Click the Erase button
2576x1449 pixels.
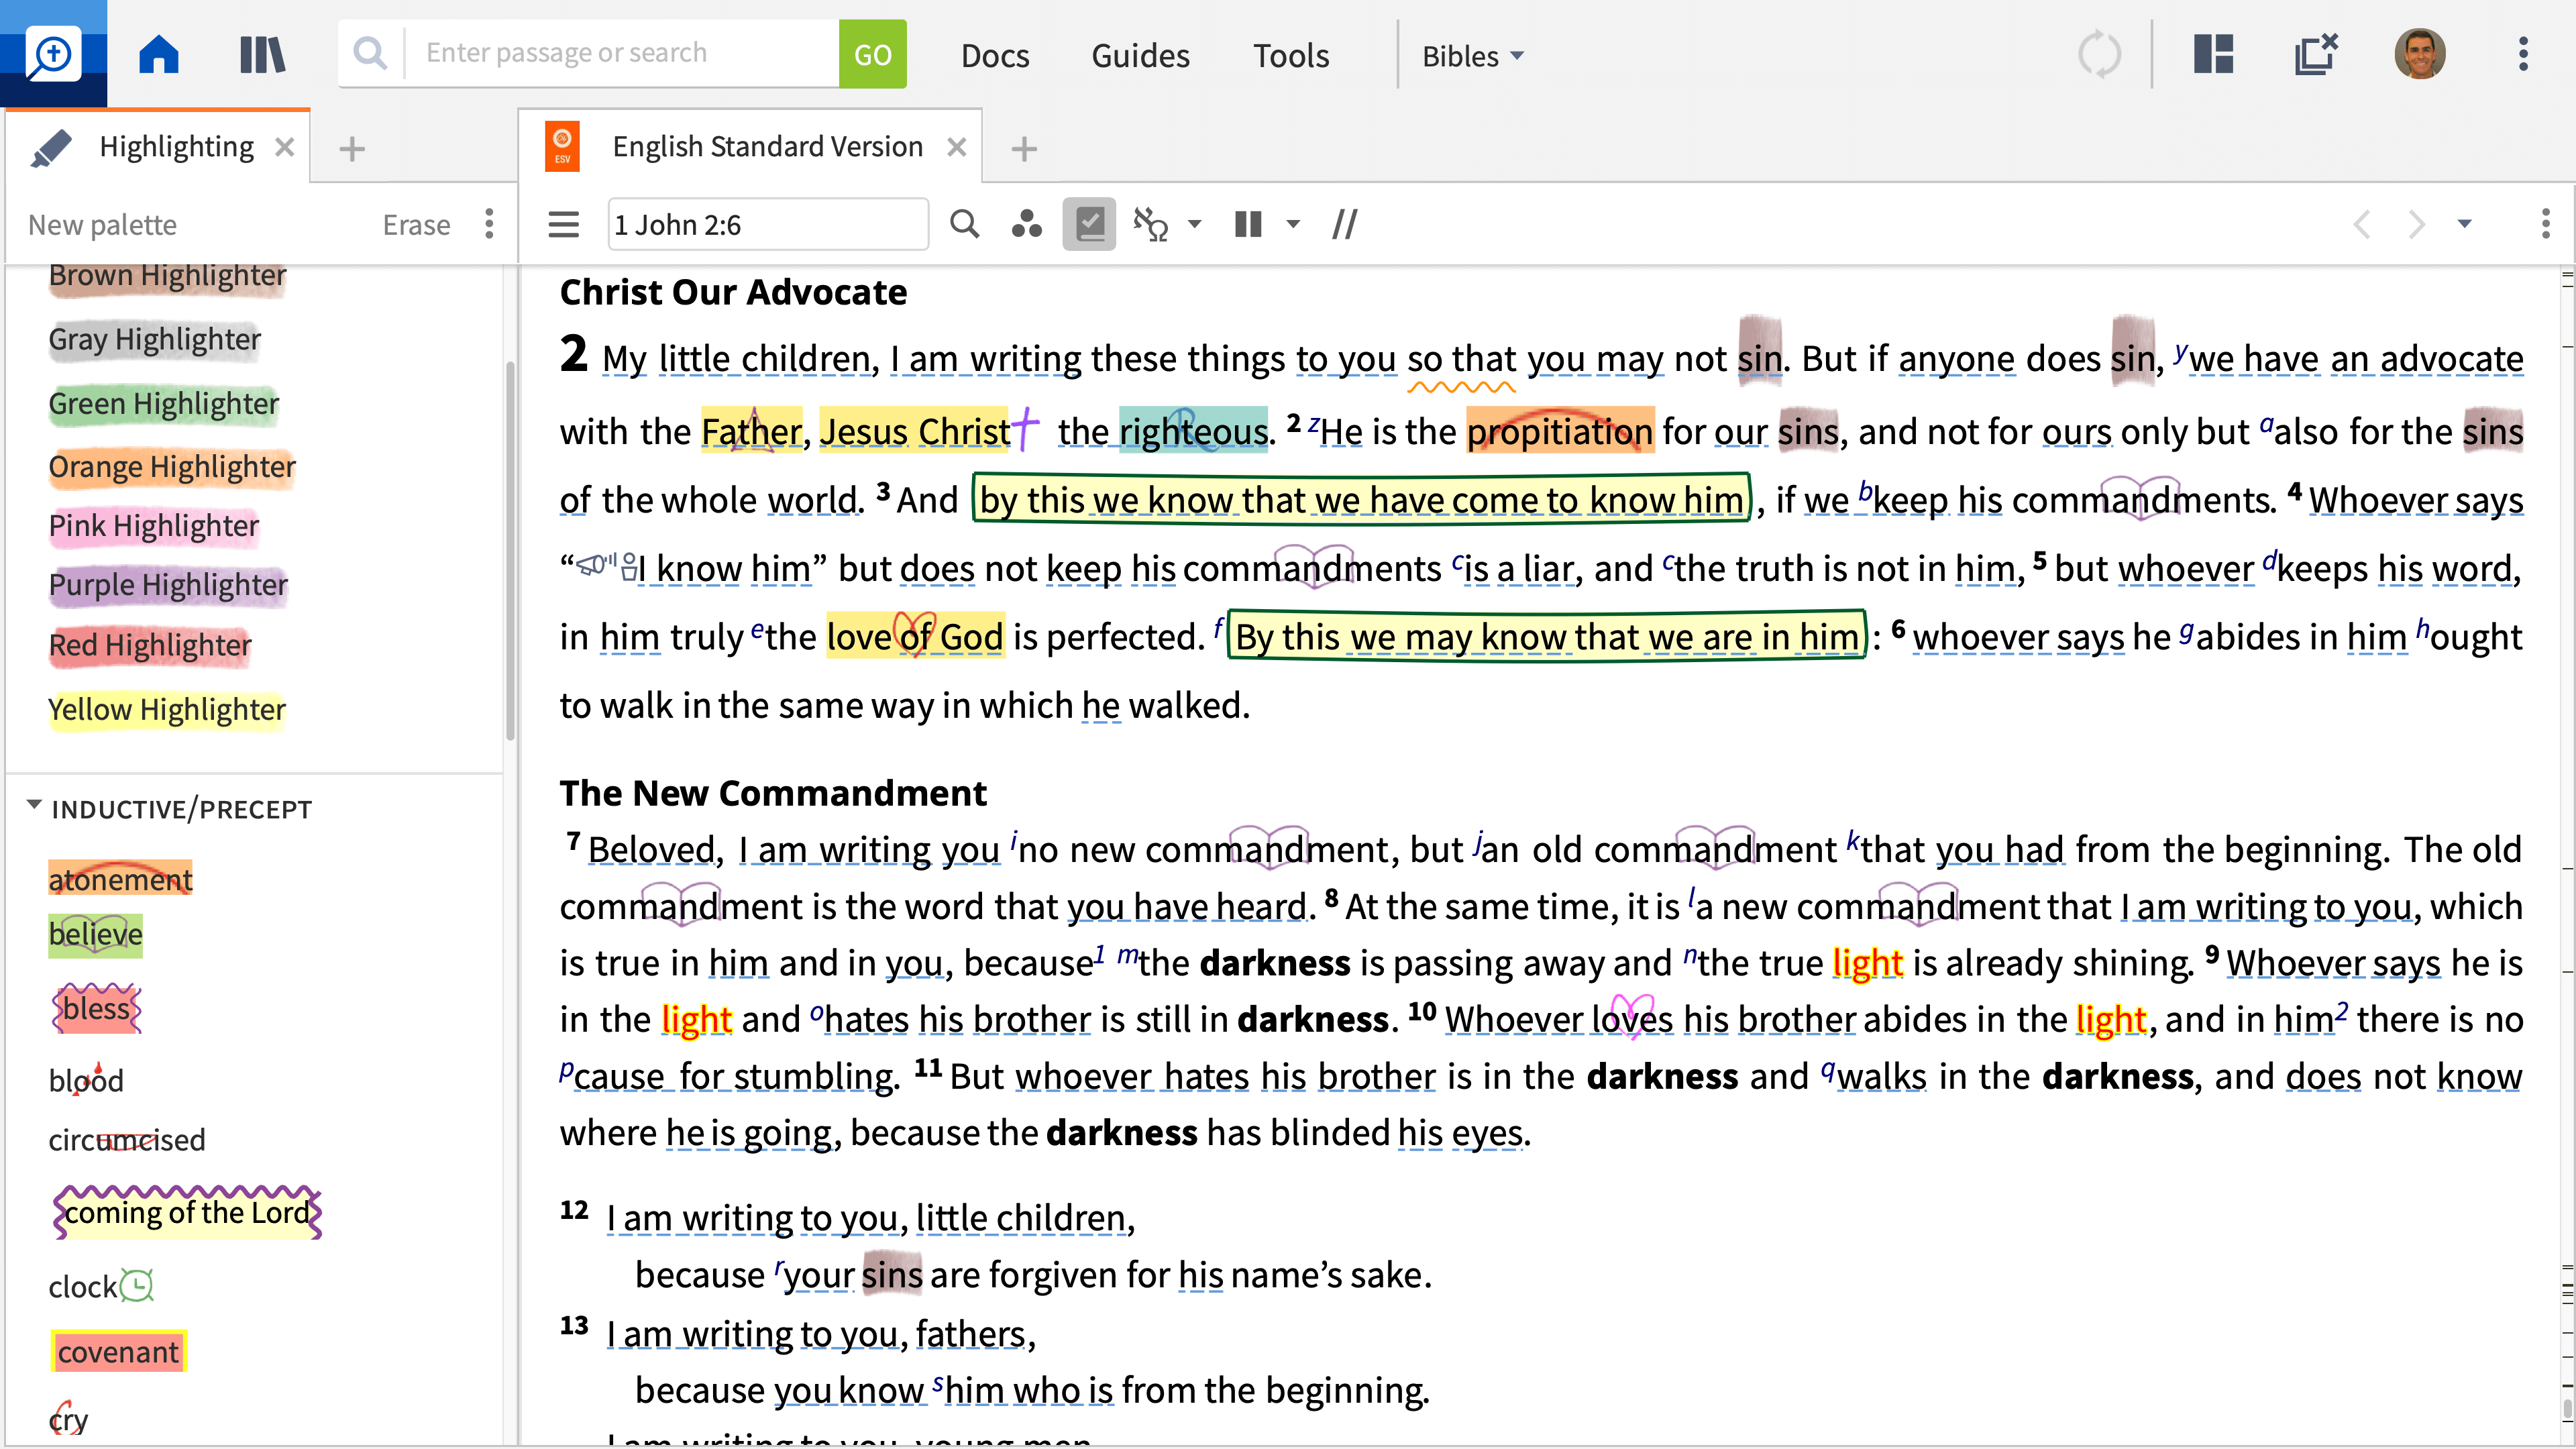tap(416, 225)
